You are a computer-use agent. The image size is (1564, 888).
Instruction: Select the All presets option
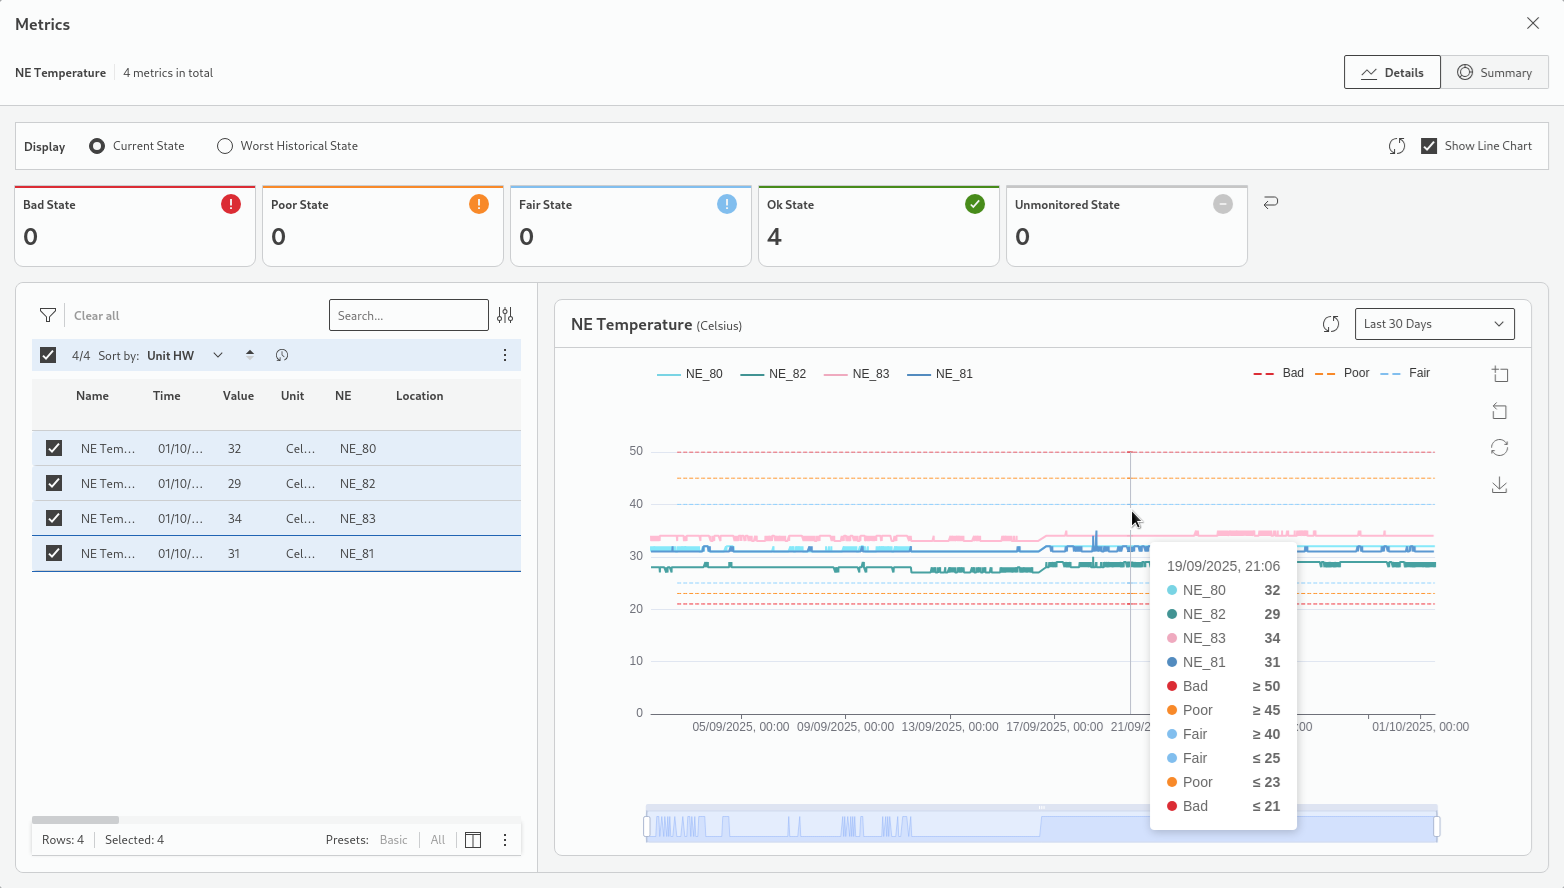pyautogui.click(x=437, y=840)
